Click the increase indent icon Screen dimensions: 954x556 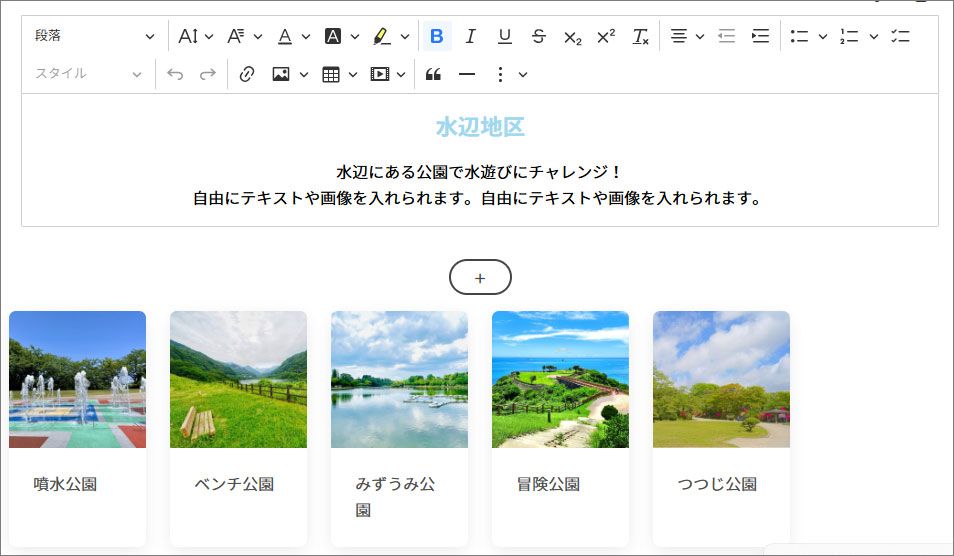[761, 36]
